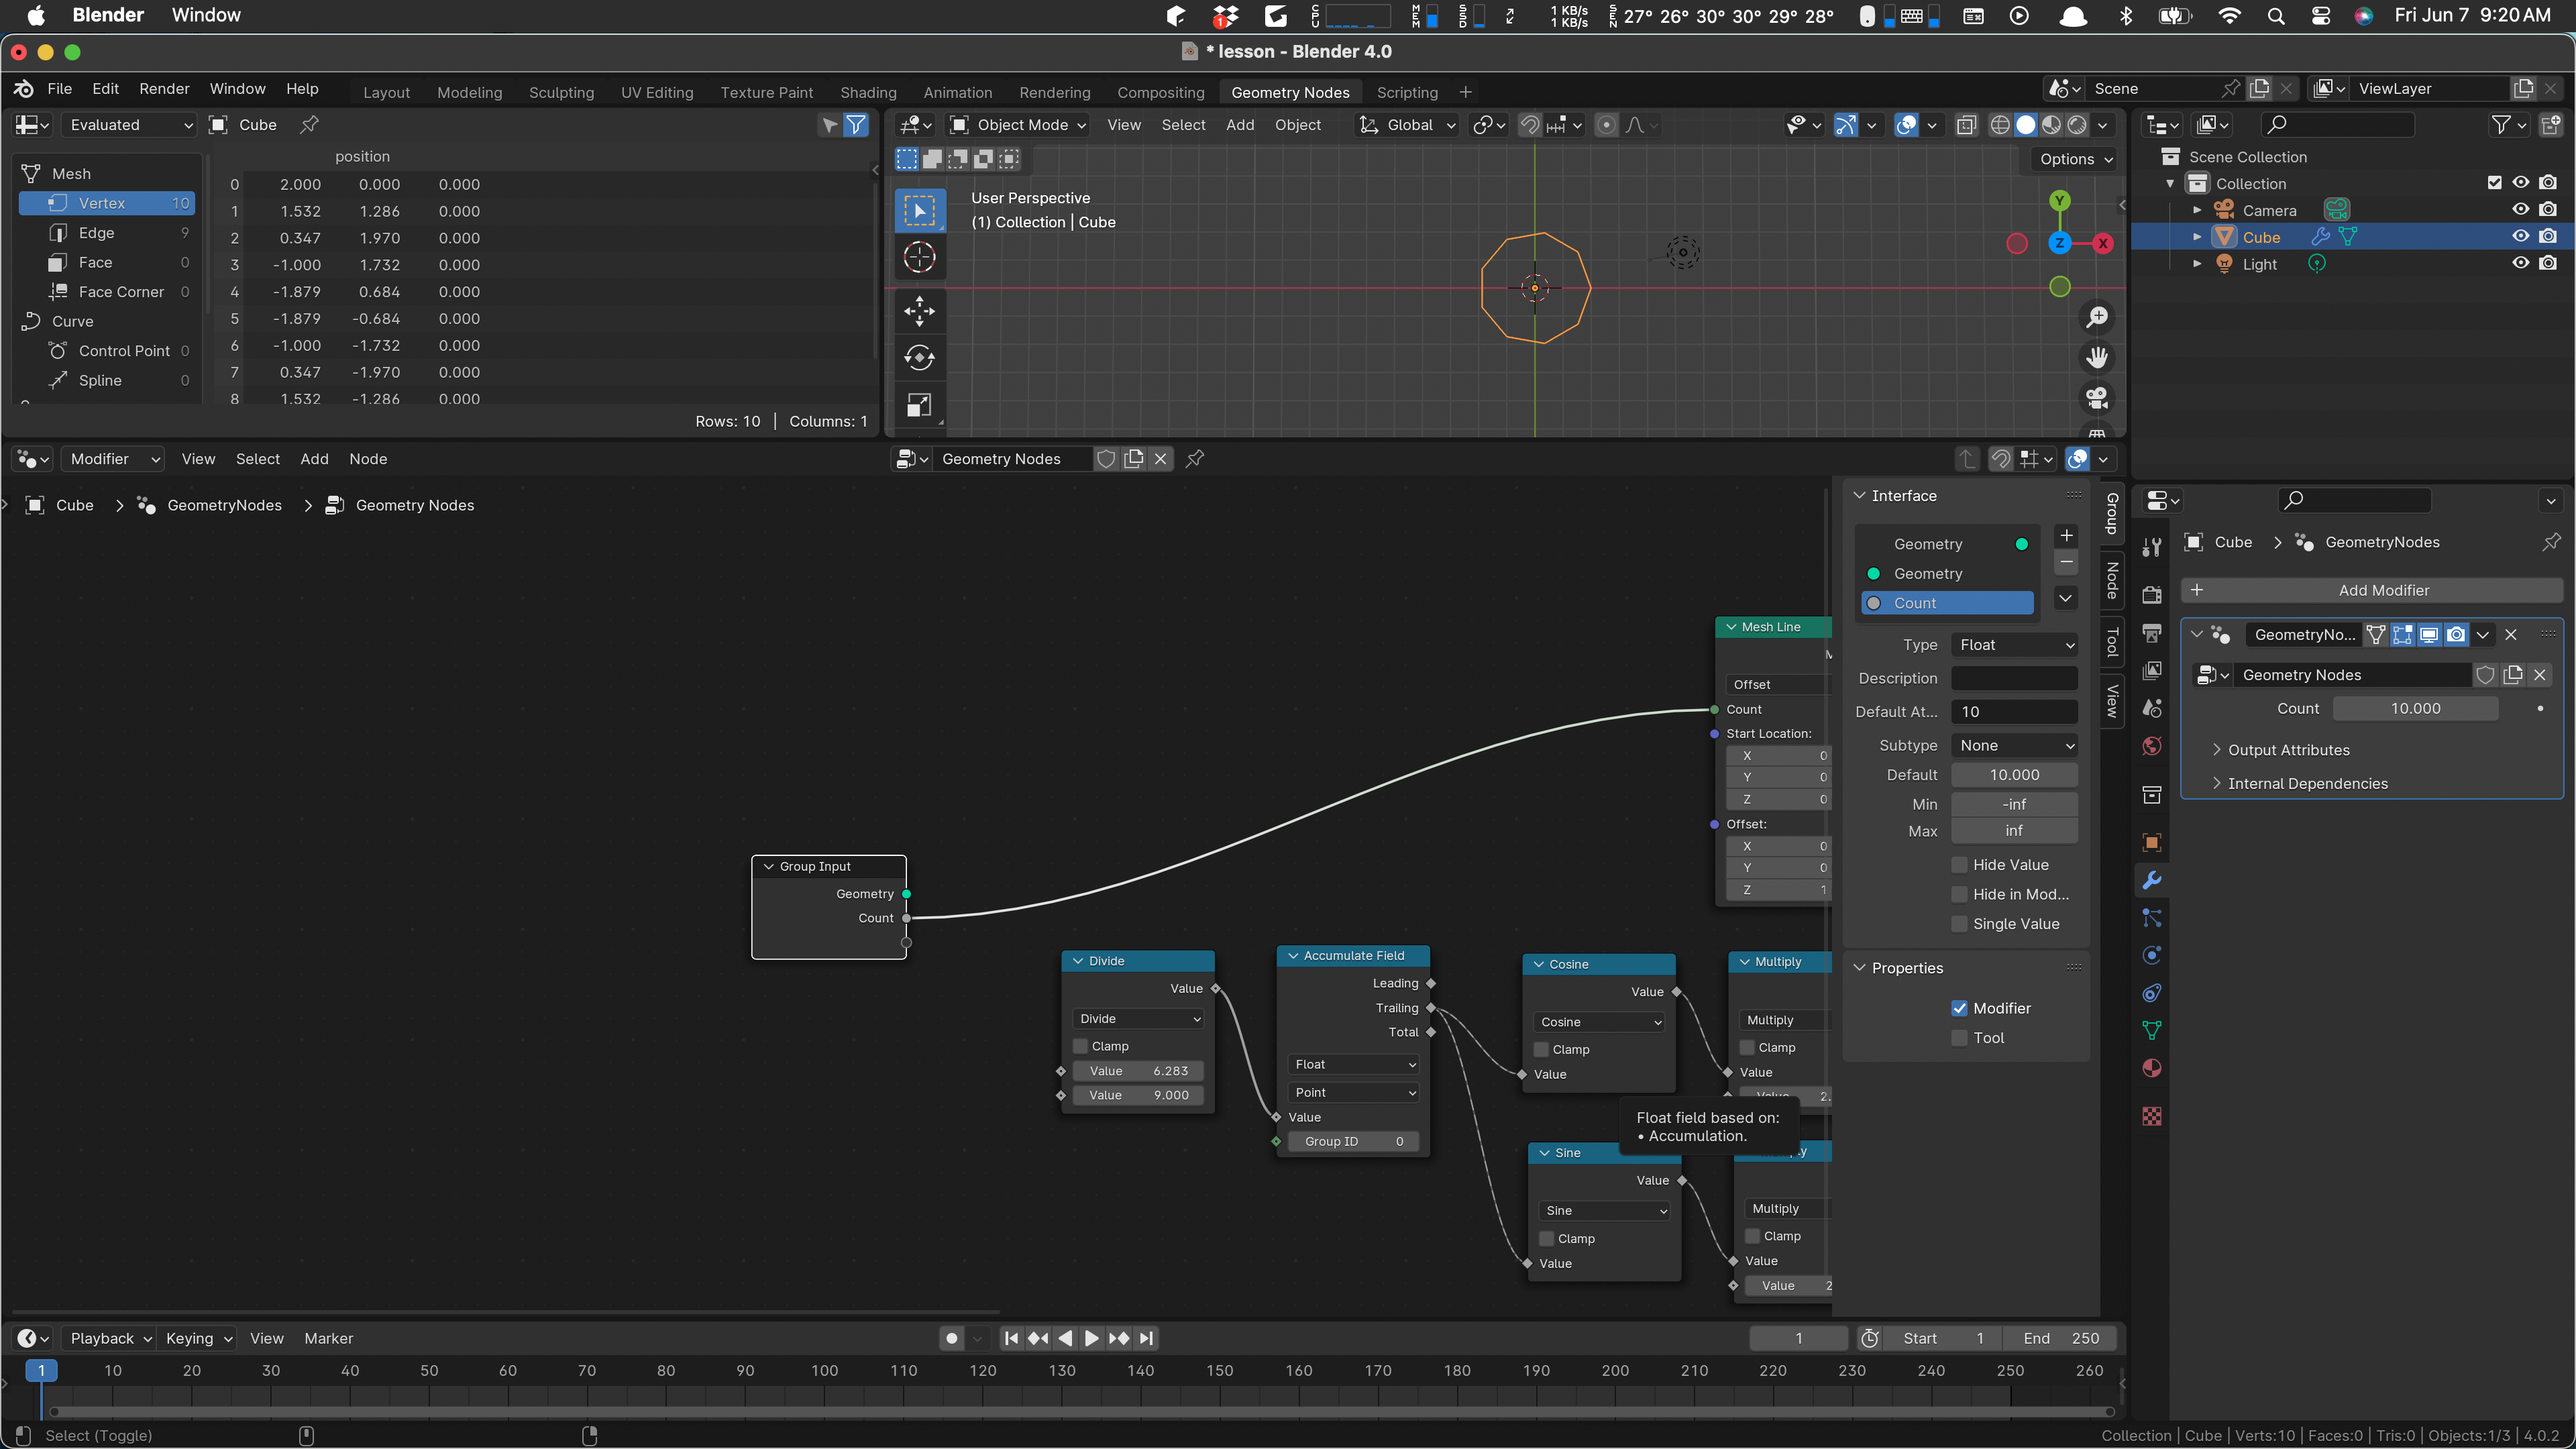Open the Object properties tab icon

pos(2152,842)
